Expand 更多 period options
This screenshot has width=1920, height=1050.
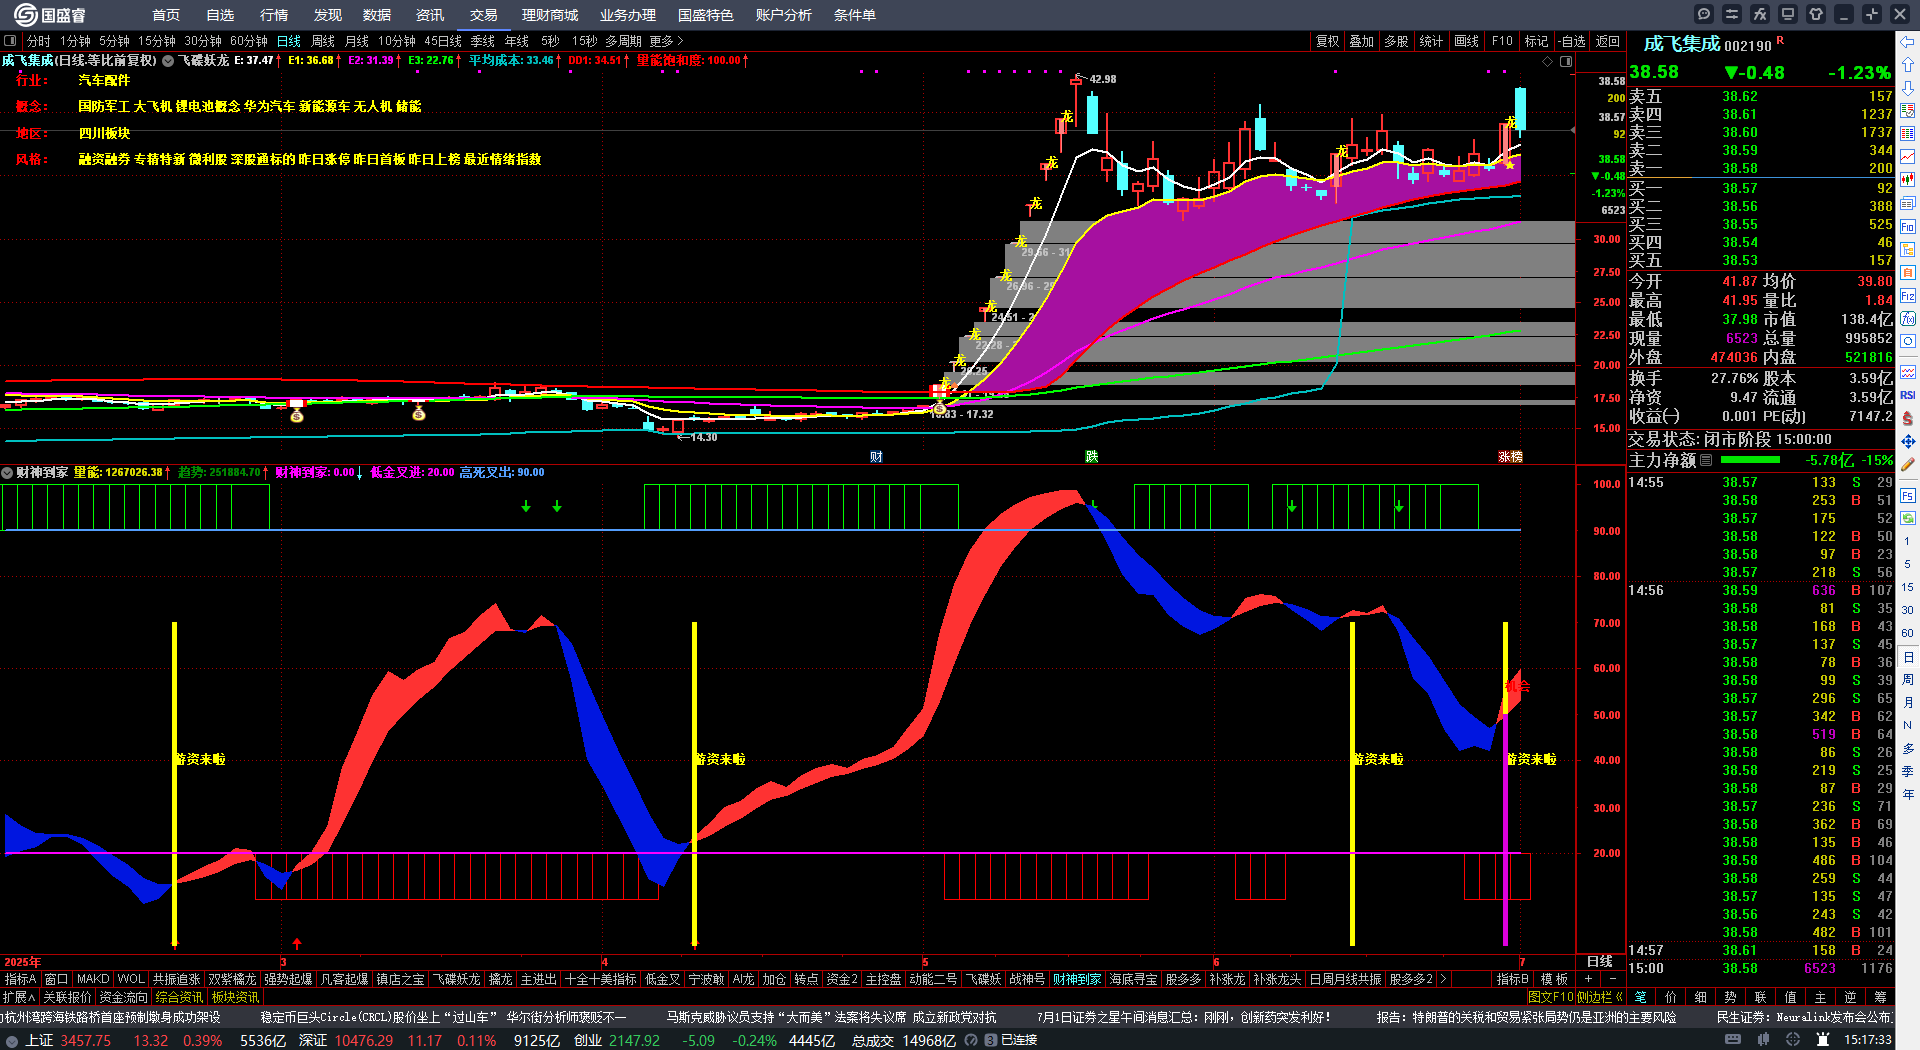666,41
